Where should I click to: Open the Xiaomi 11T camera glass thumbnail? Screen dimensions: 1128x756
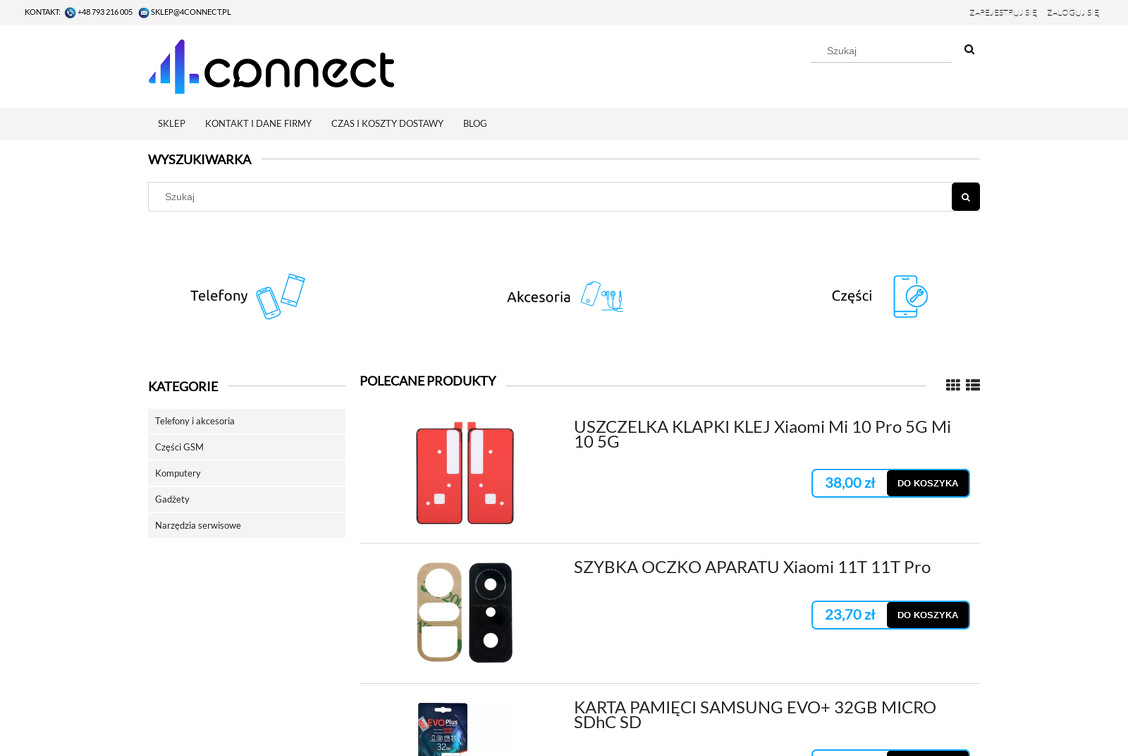465,612
